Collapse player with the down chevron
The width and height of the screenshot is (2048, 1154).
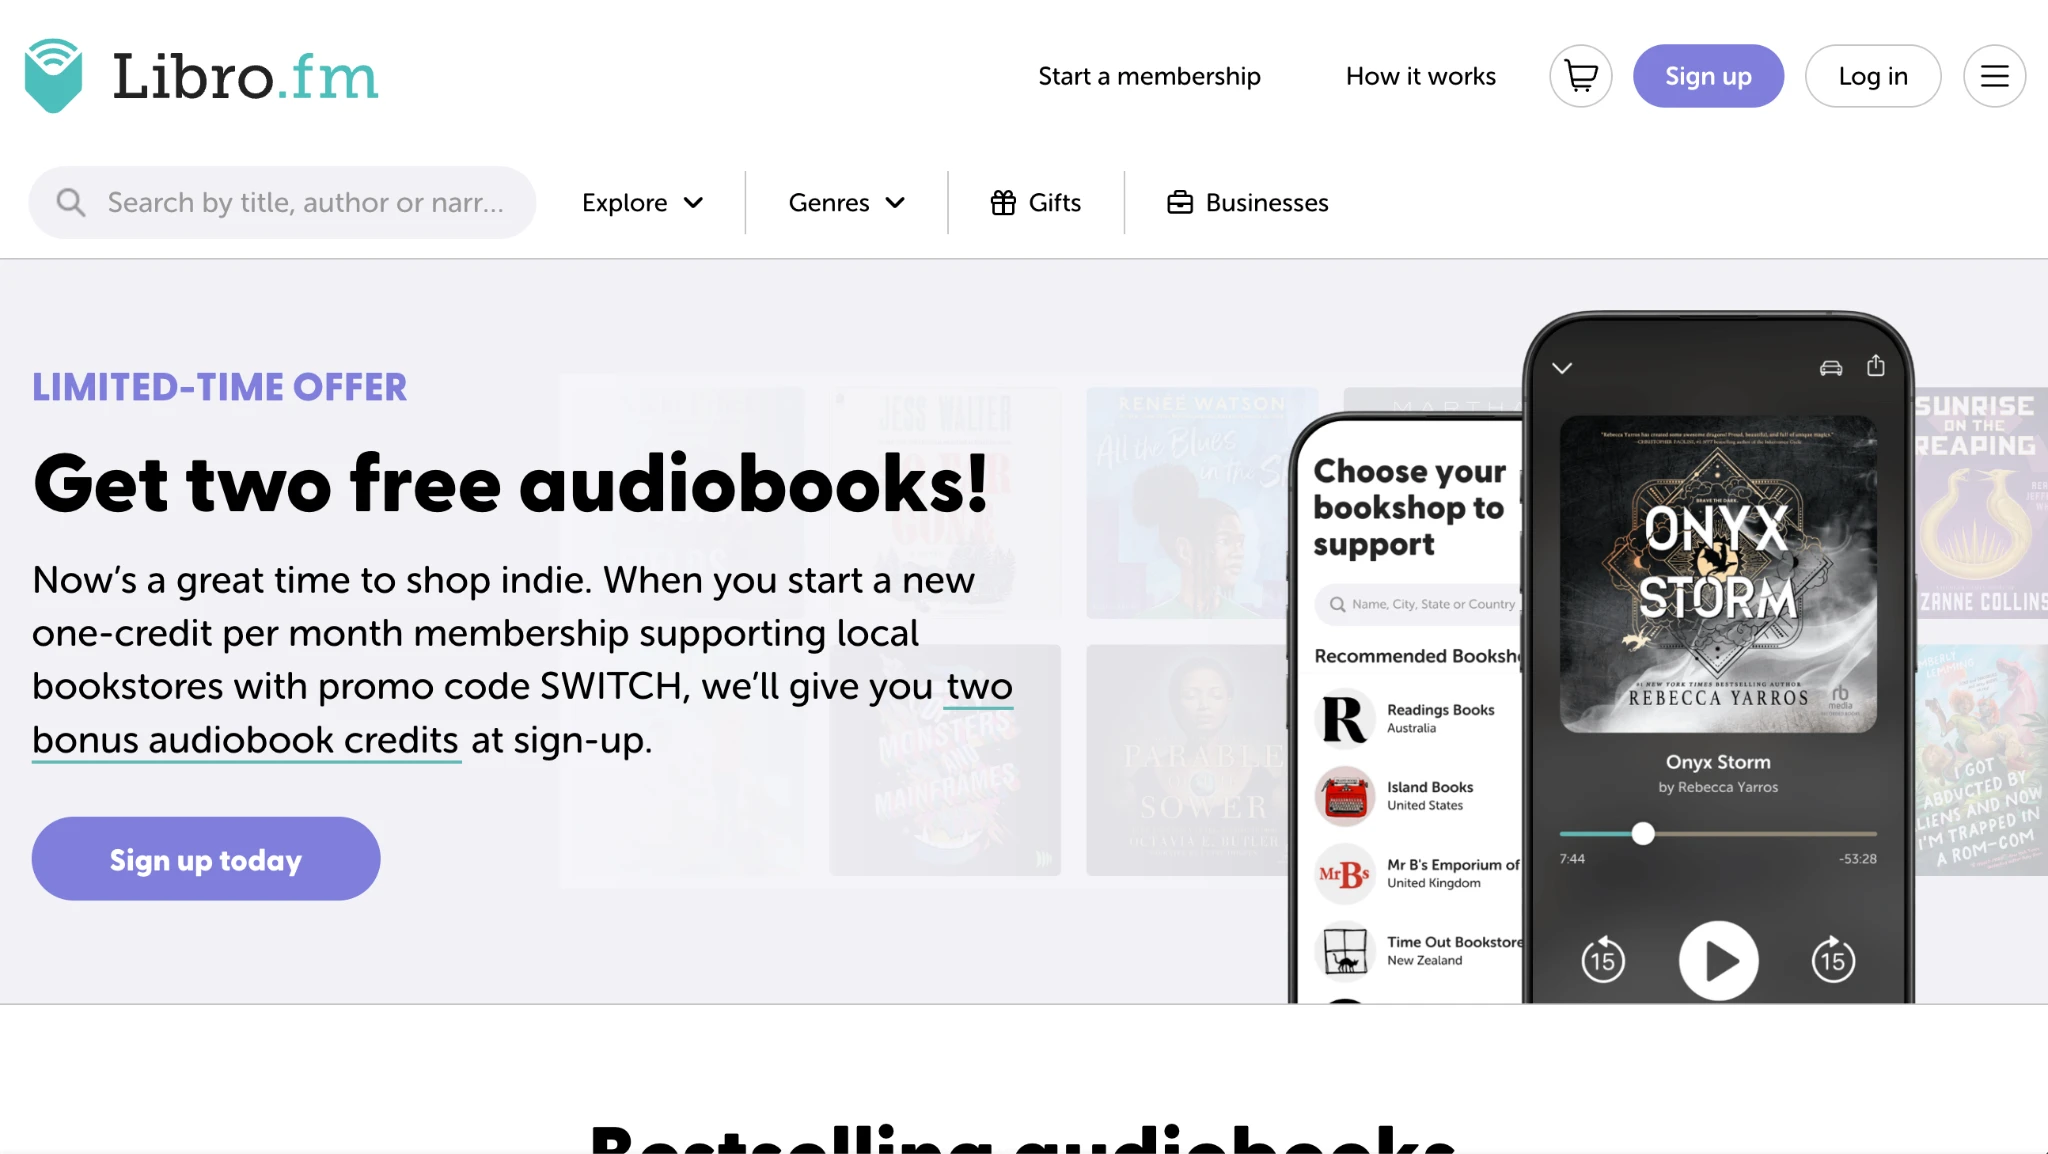click(1562, 368)
